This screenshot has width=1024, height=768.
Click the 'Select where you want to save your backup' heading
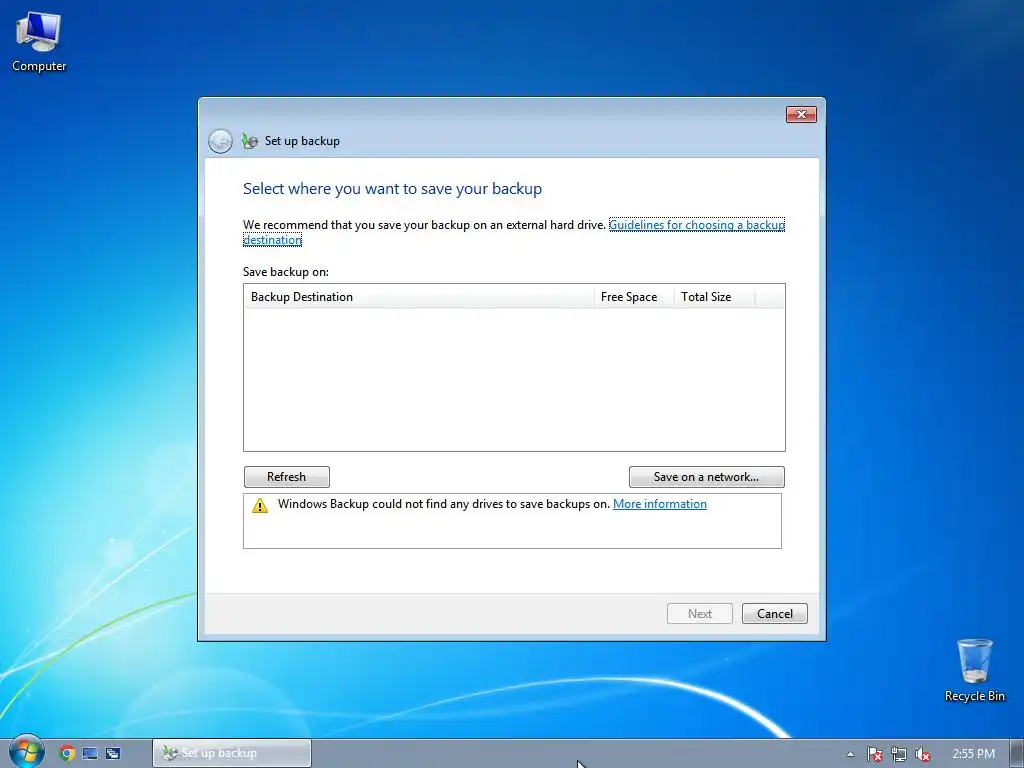[x=392, y=189]
